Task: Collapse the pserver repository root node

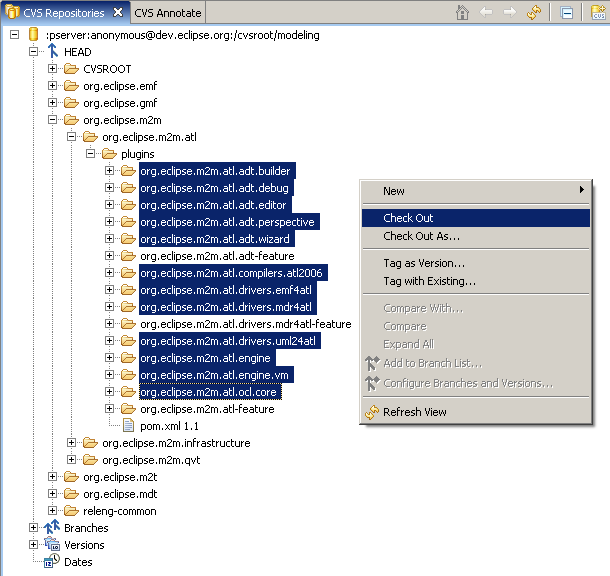Action: click(14, 35)
